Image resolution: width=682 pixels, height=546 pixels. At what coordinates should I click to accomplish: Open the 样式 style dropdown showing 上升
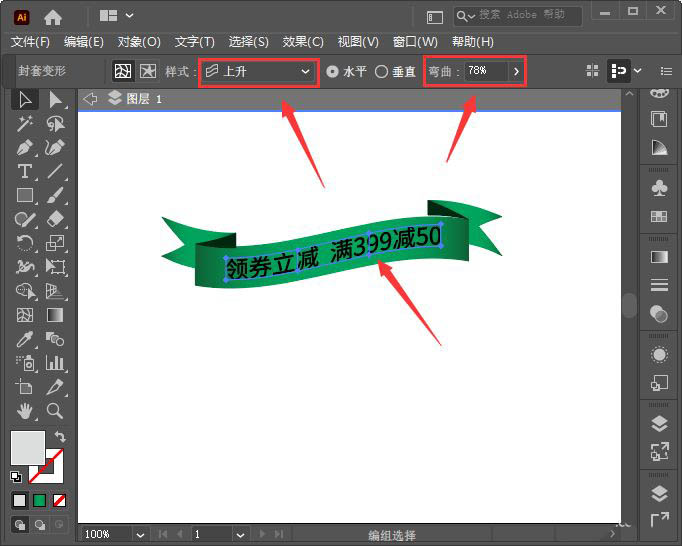259,71
